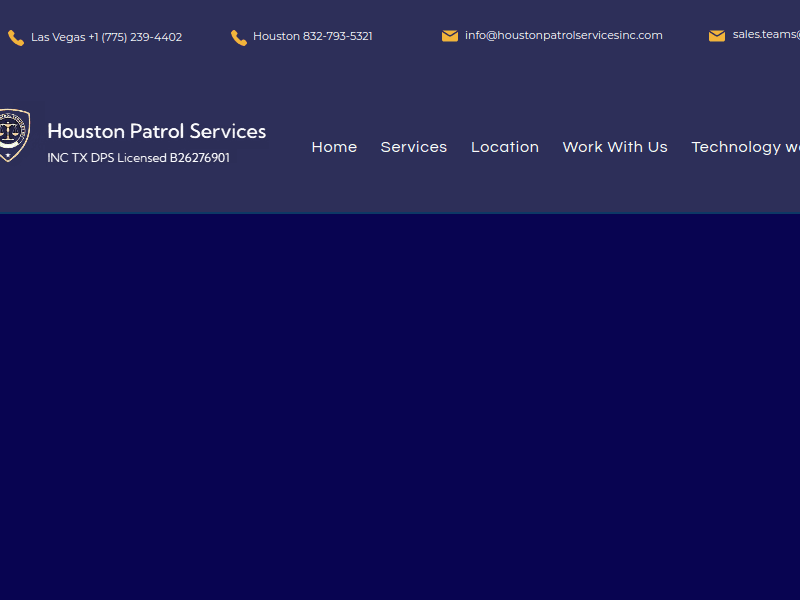This screenshot has height=600, width=800.
Task: Open the Services menu
Action: click(x=413, y=147)
